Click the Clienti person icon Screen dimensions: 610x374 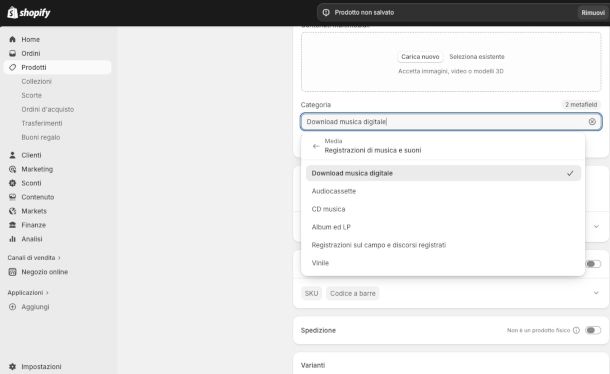[12, 155]
